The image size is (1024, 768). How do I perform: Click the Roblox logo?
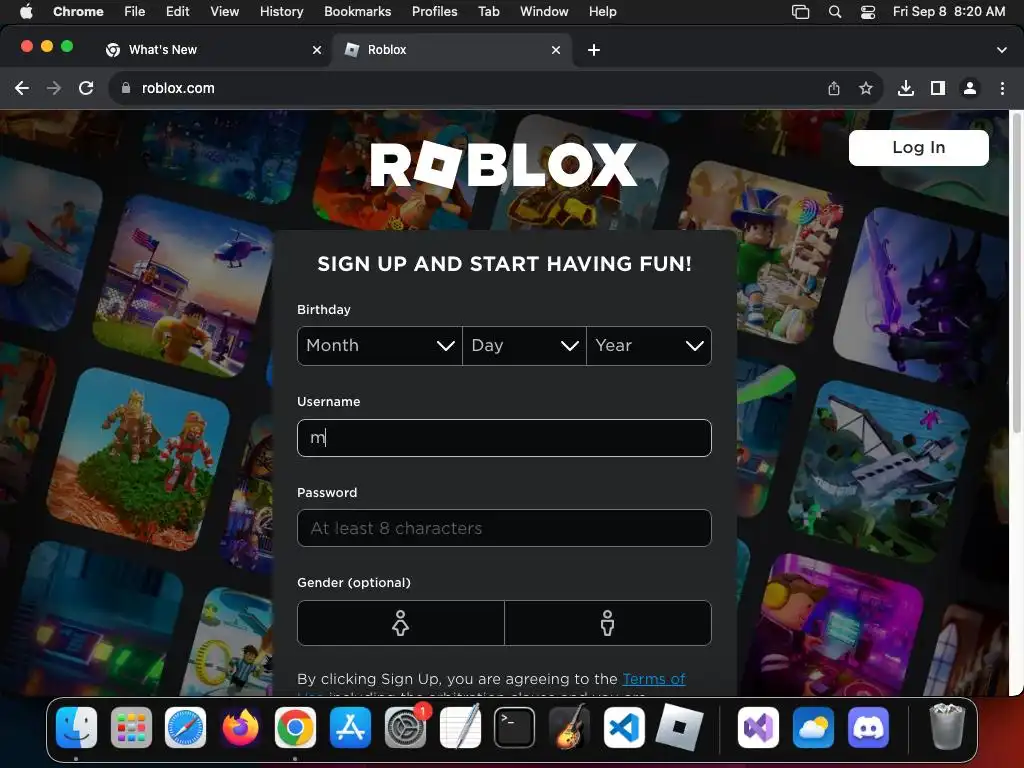tap(503, 165)
